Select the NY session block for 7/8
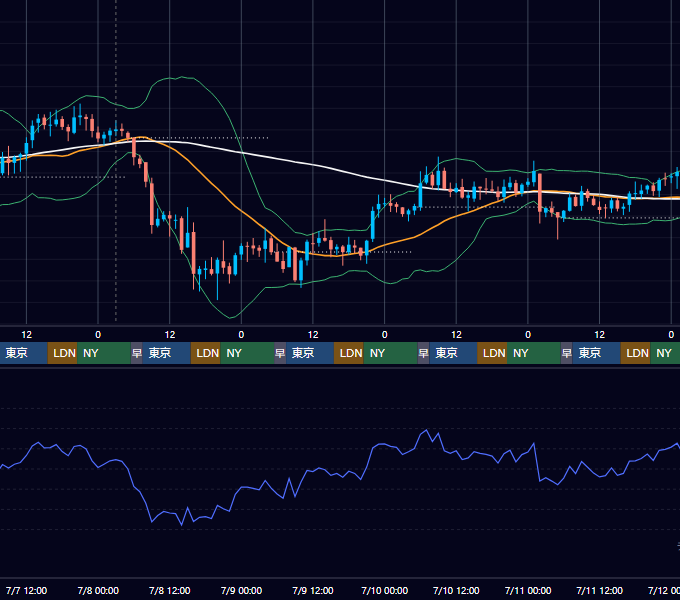Viewport: 680px width, 600px height. pos(247,353)
